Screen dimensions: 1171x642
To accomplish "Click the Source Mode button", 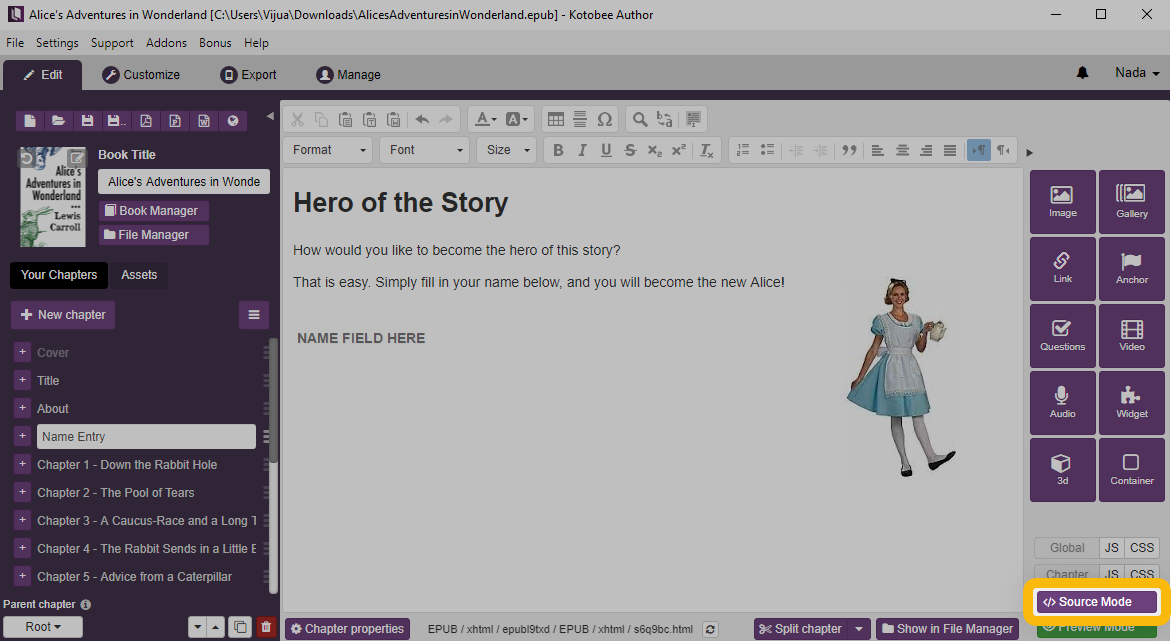I will pos(1096,602).
